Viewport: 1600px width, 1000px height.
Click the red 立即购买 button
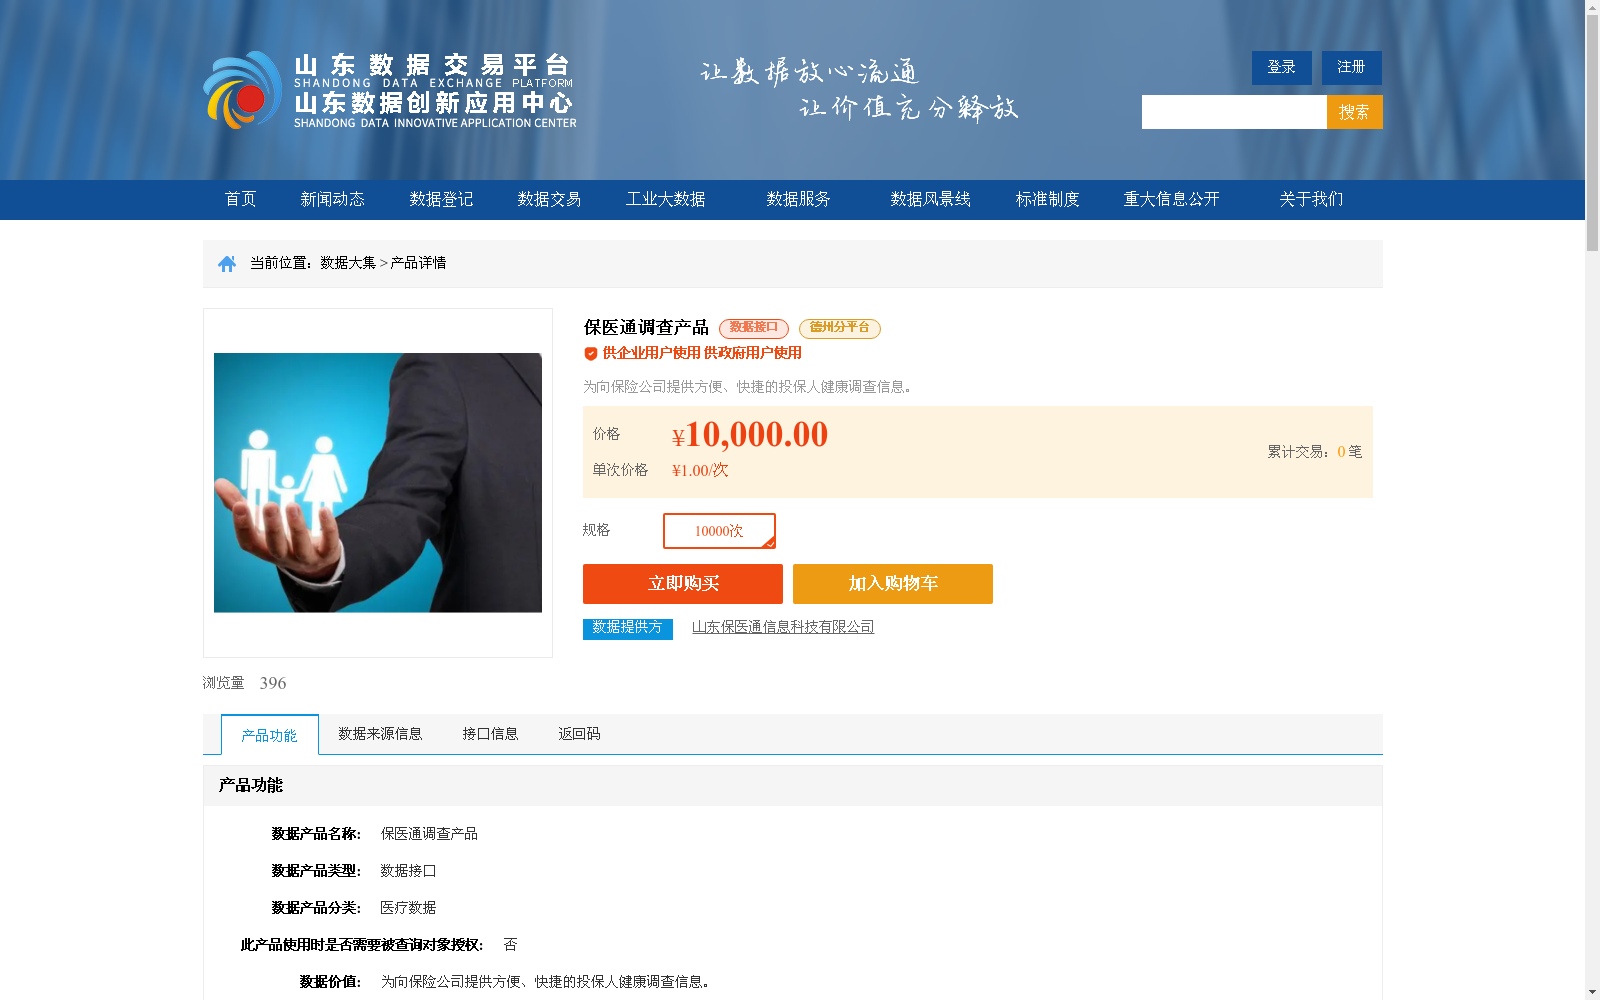[x=683, y=584]
